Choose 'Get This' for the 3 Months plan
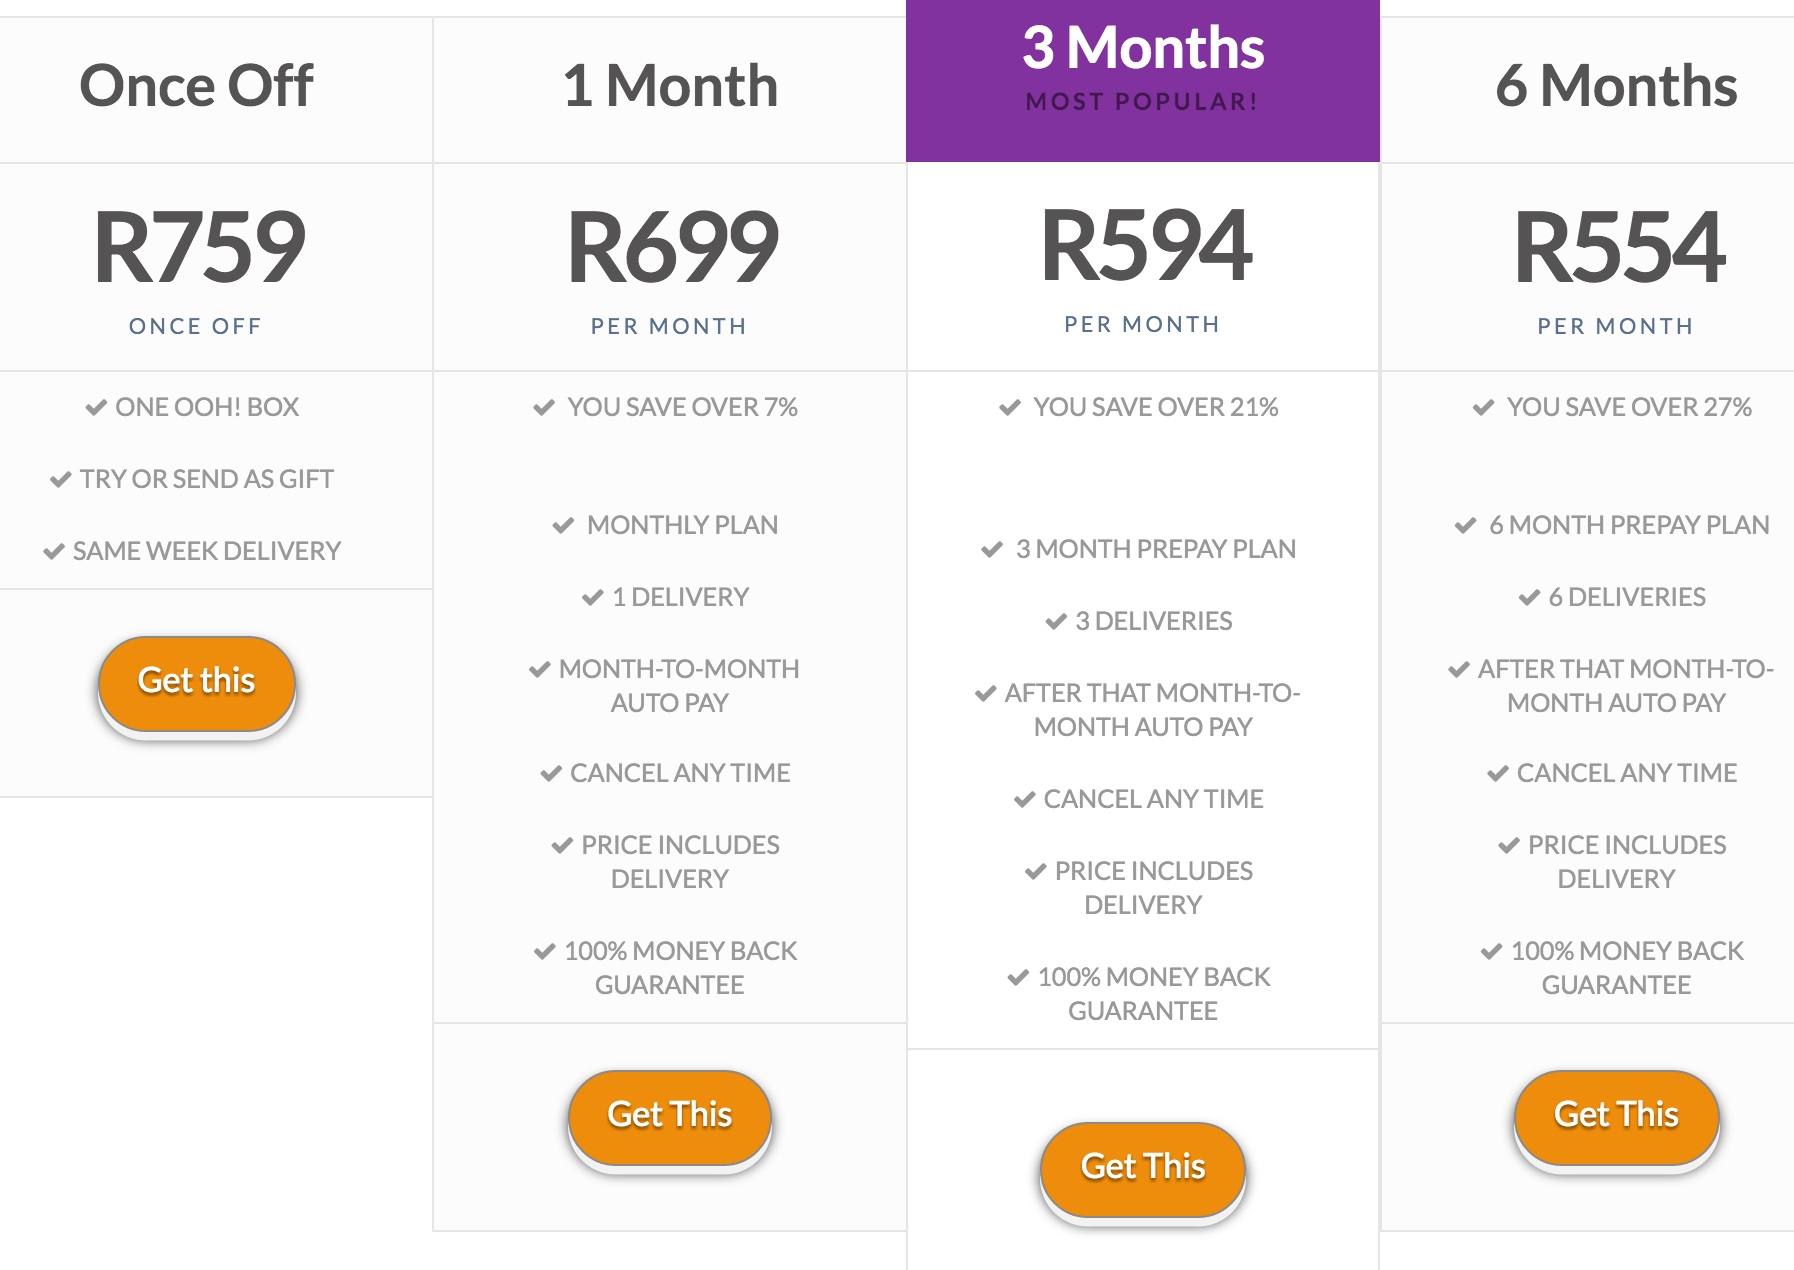Screen dimensions: 1794x1270 (x=1143, y=1168)
